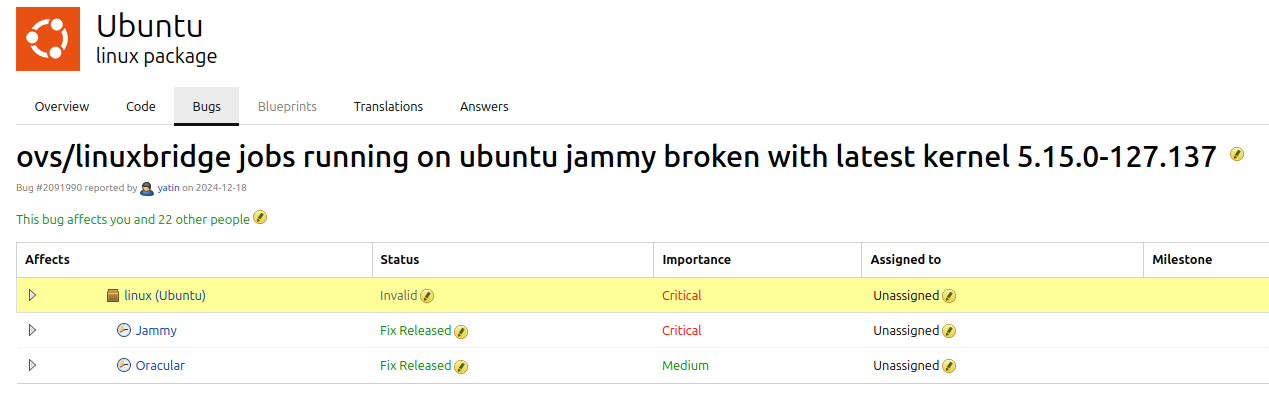Open the Code tab
The width and height of the screenshot is (1269, 399).
(141, 106)
